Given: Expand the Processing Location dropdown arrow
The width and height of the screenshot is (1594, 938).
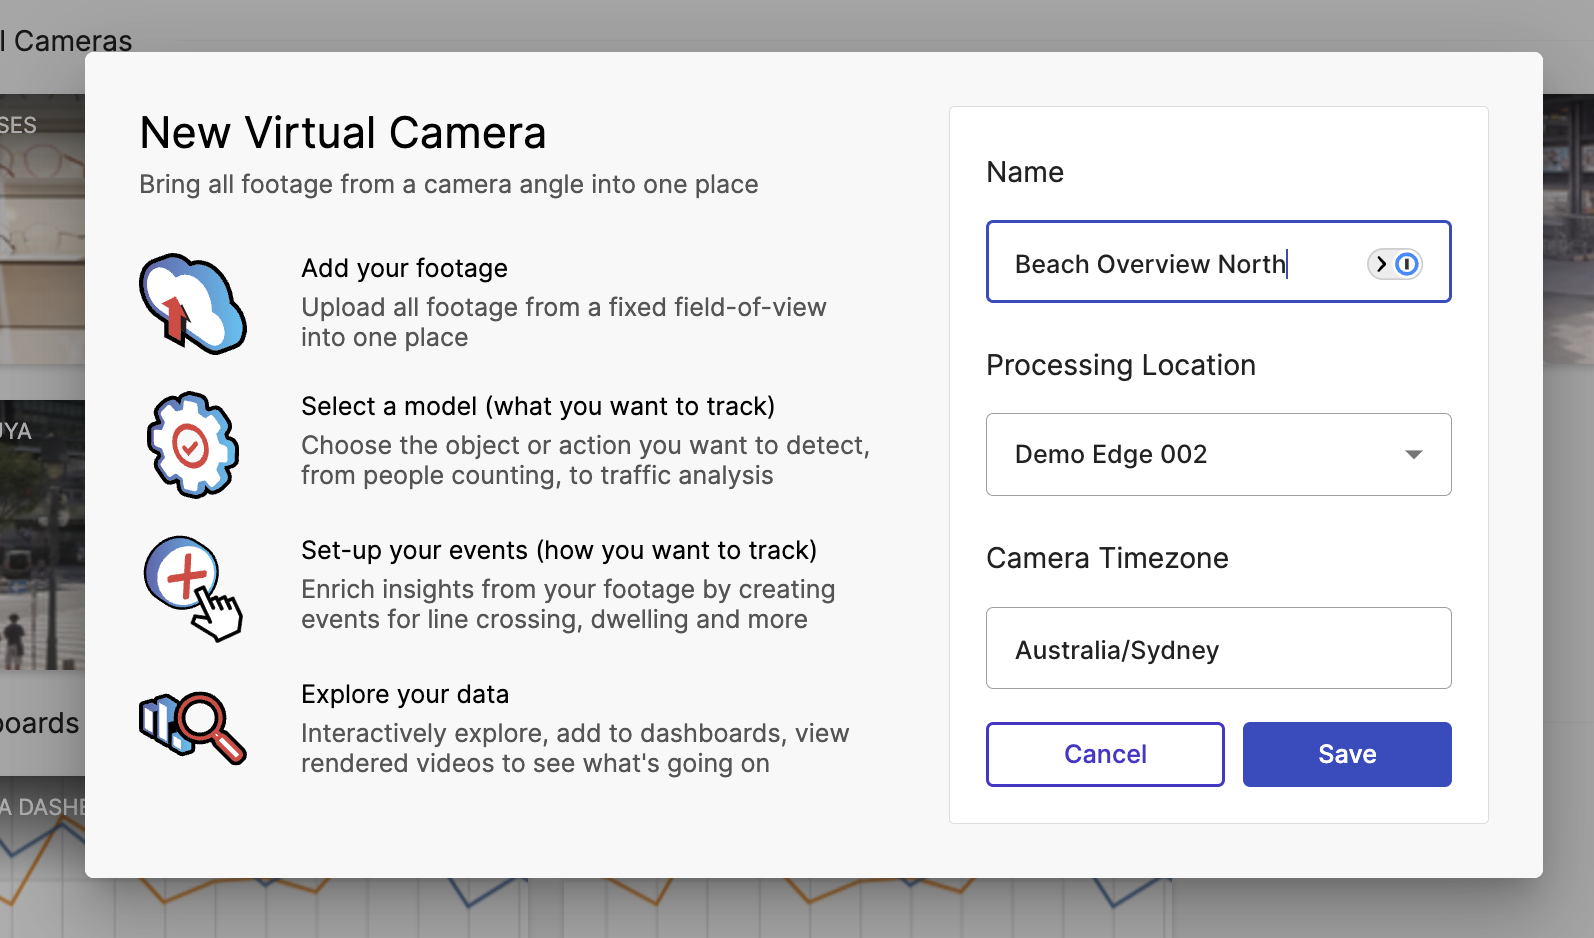Looking at the screenshot, I should pyautogui.click(x=1413, y=455).
